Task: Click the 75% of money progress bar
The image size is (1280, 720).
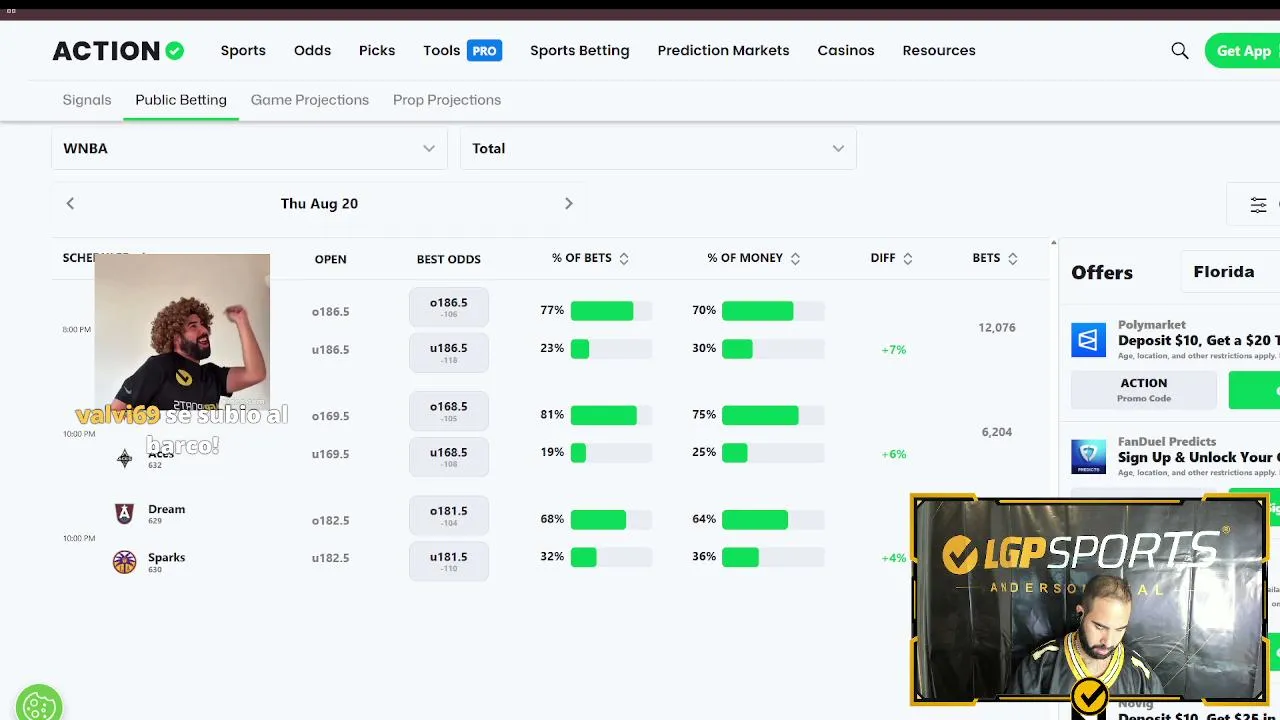Action: coord(773,415)
